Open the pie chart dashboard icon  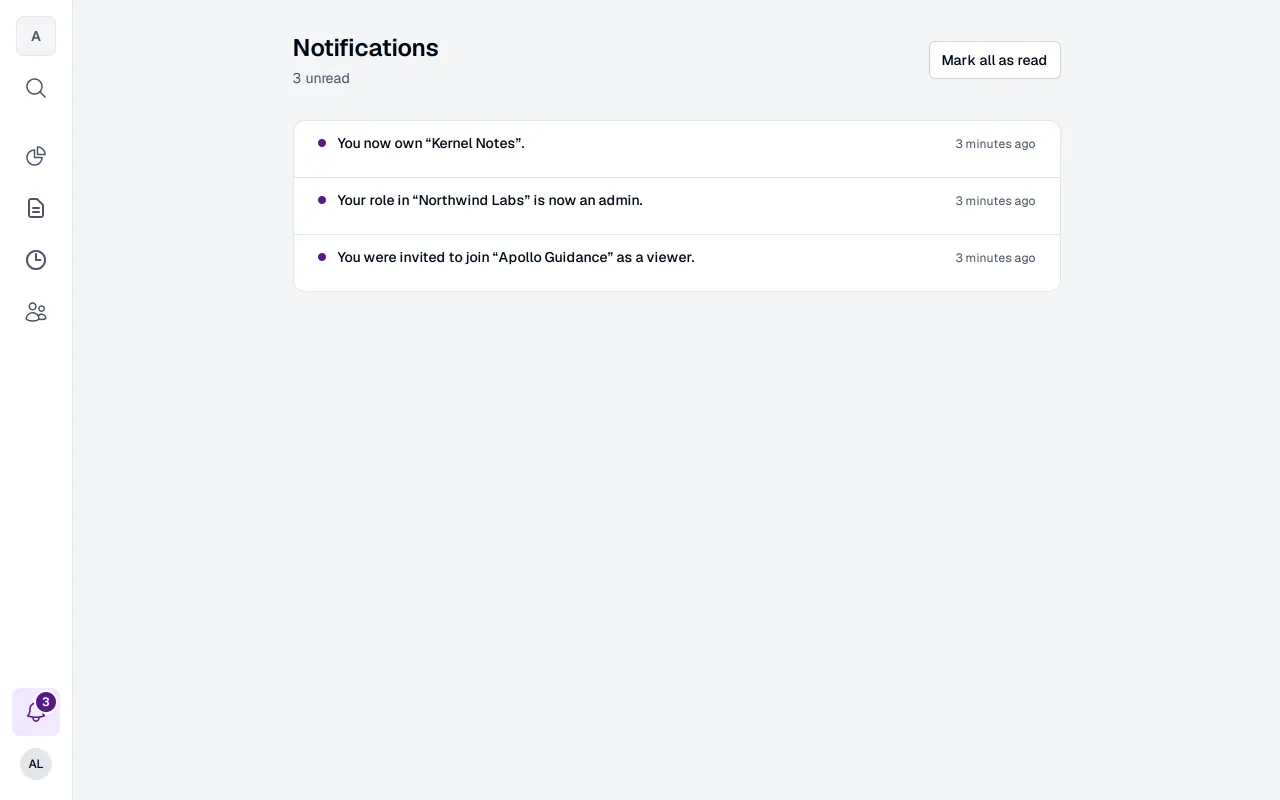(x=36, y=156)
